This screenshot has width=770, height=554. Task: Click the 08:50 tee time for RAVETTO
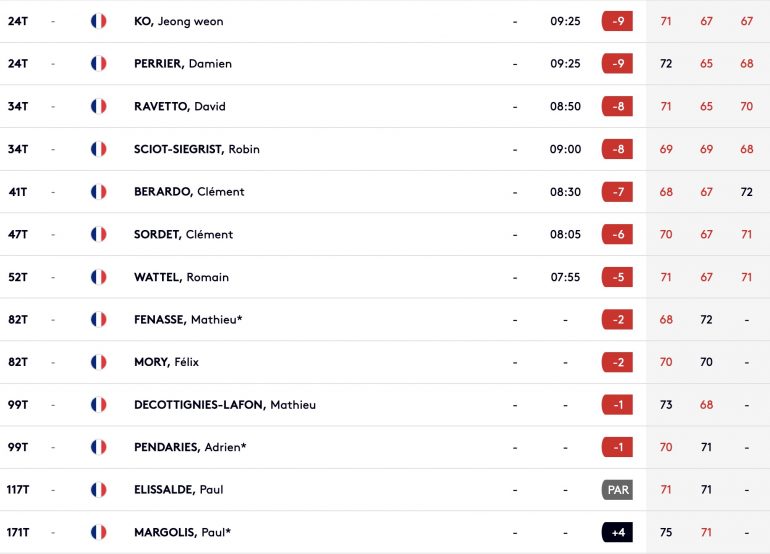coord(565,106)
